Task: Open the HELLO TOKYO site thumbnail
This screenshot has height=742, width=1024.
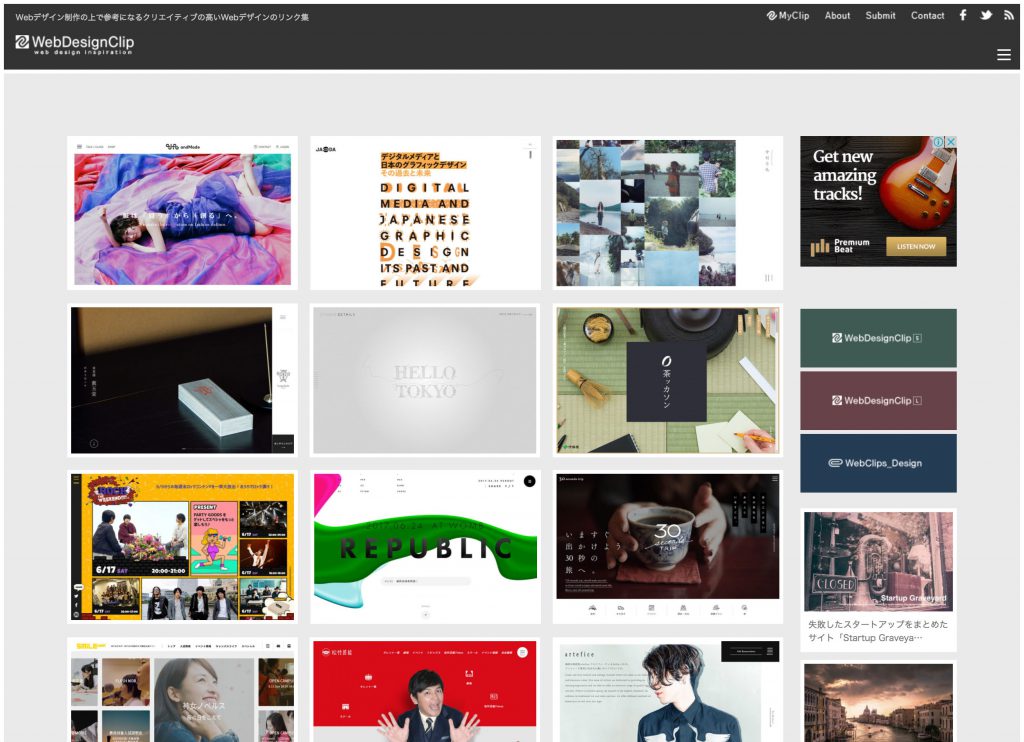Action: tap(425, 380)
